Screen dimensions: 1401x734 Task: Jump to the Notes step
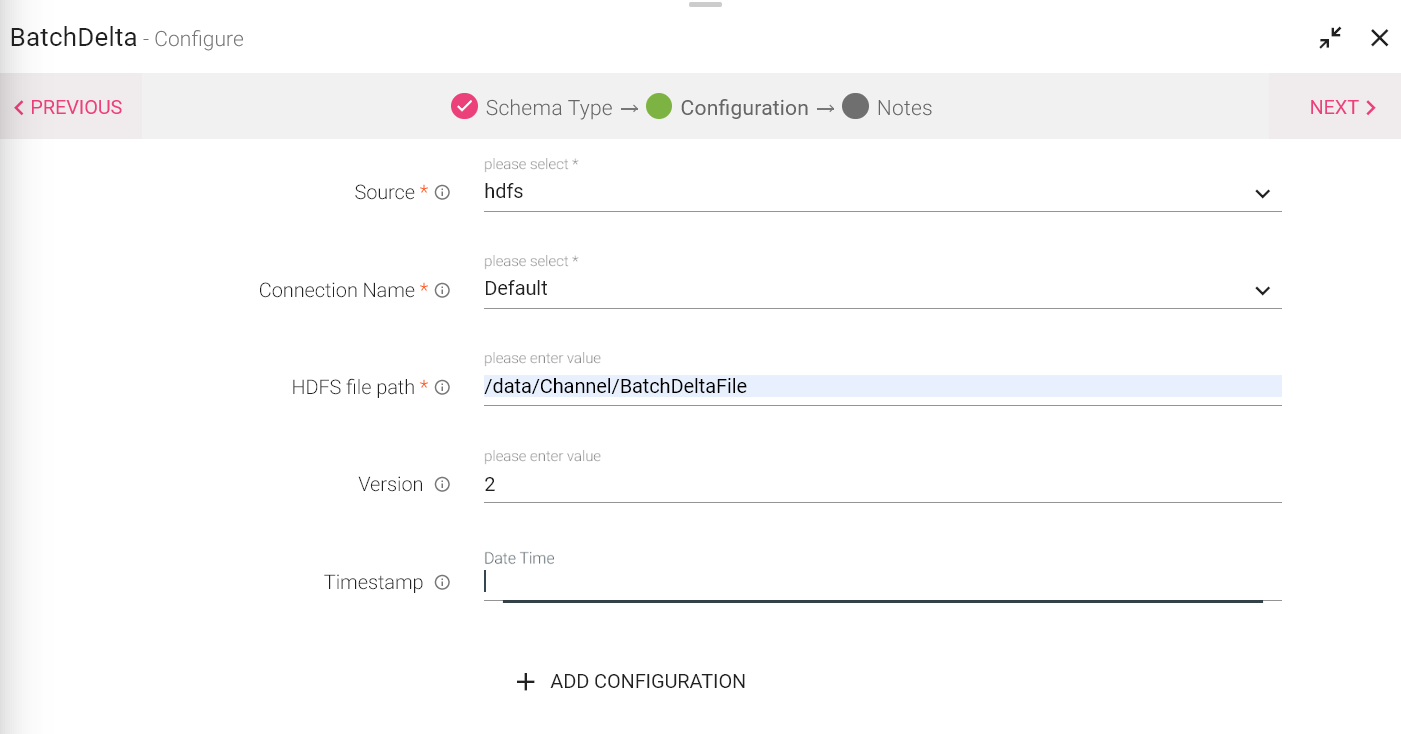point(888,108)
